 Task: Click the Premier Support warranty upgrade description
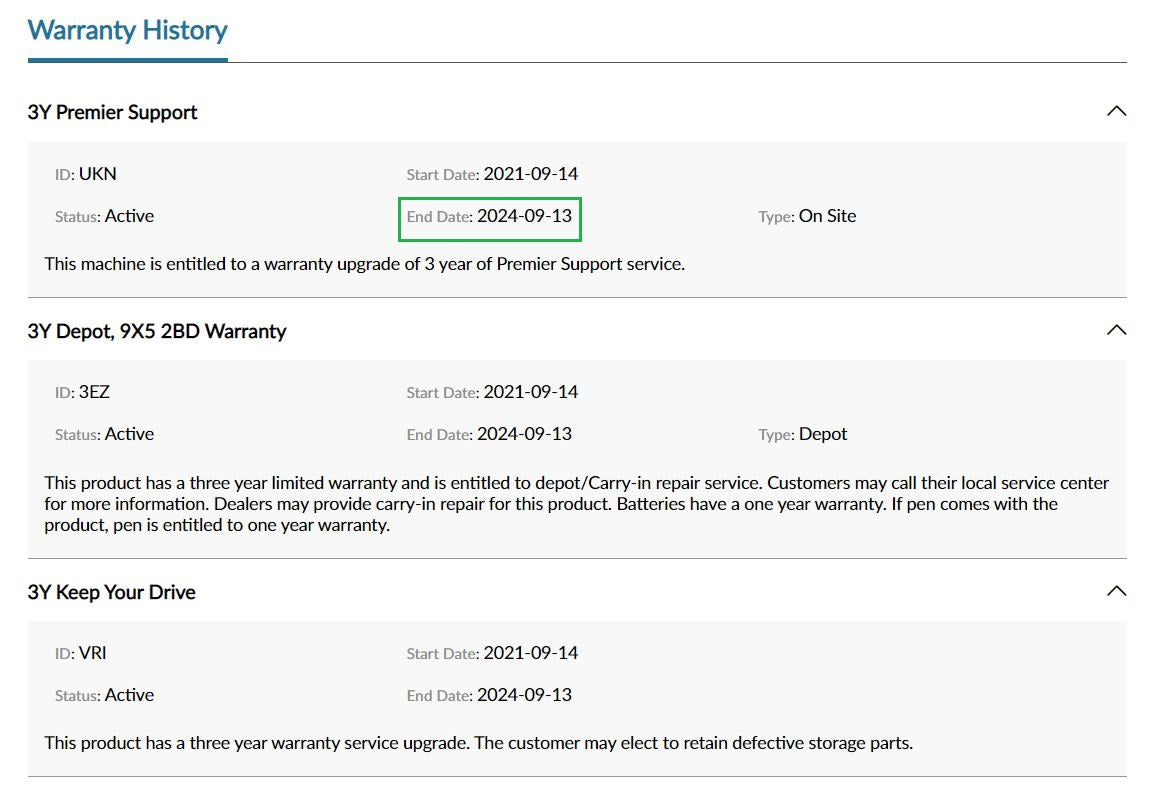coord(365,264)
